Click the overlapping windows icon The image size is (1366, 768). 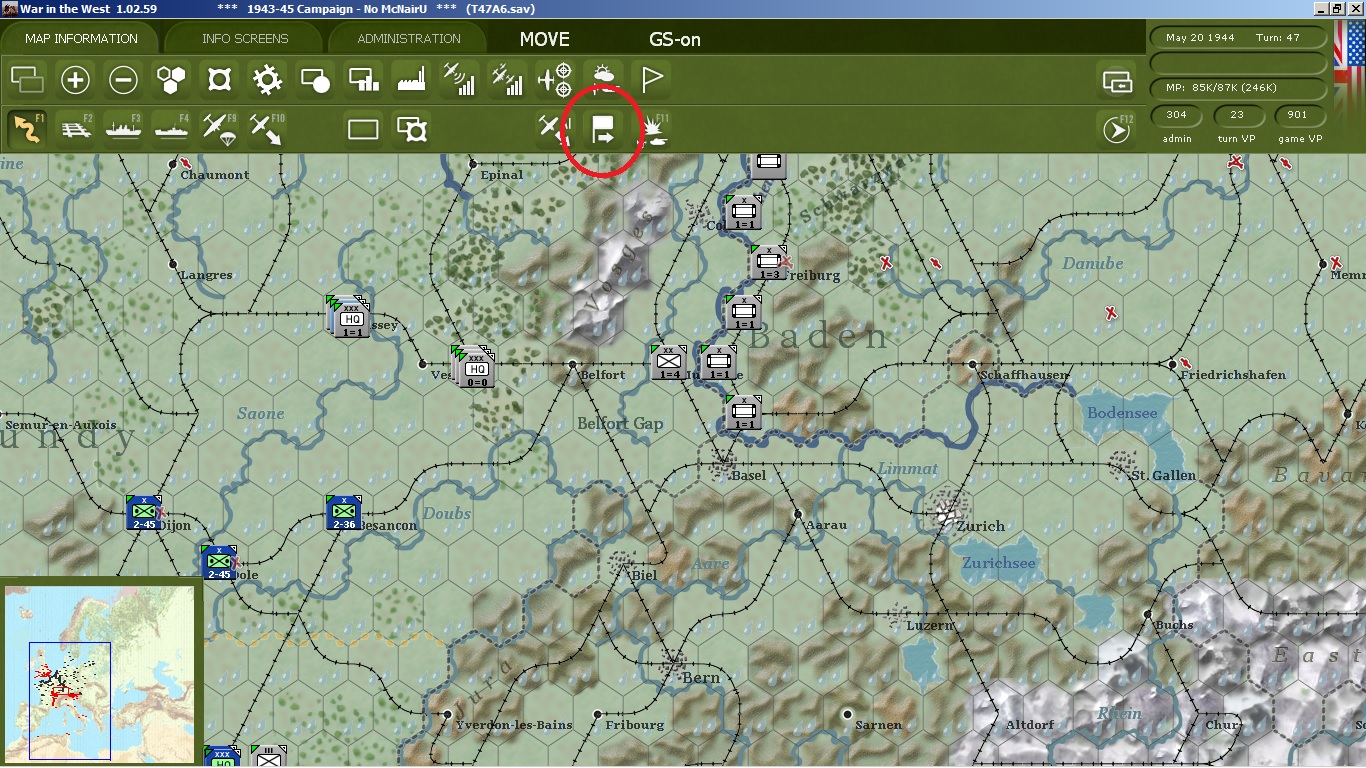click(x=27, y=79)
